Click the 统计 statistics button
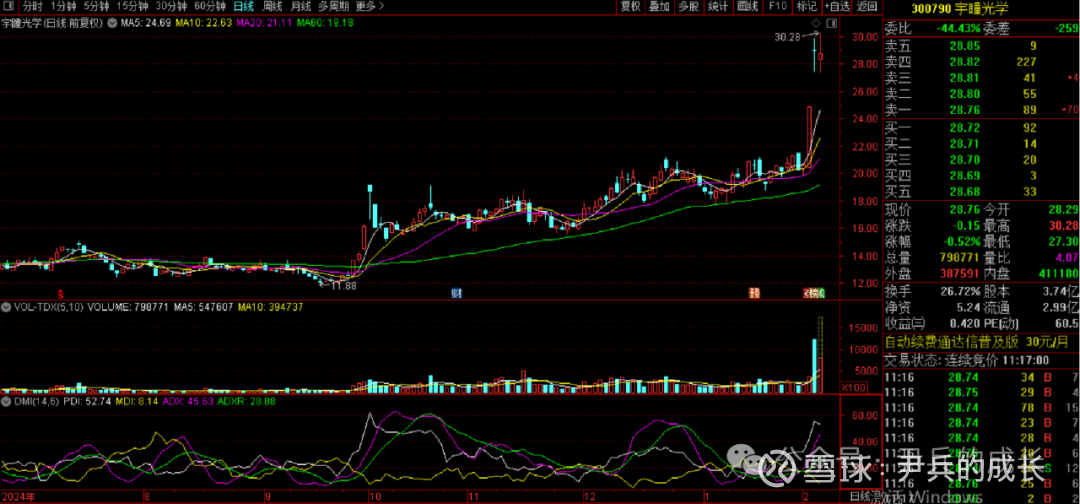1080x504 pixels. click(718, 7)
